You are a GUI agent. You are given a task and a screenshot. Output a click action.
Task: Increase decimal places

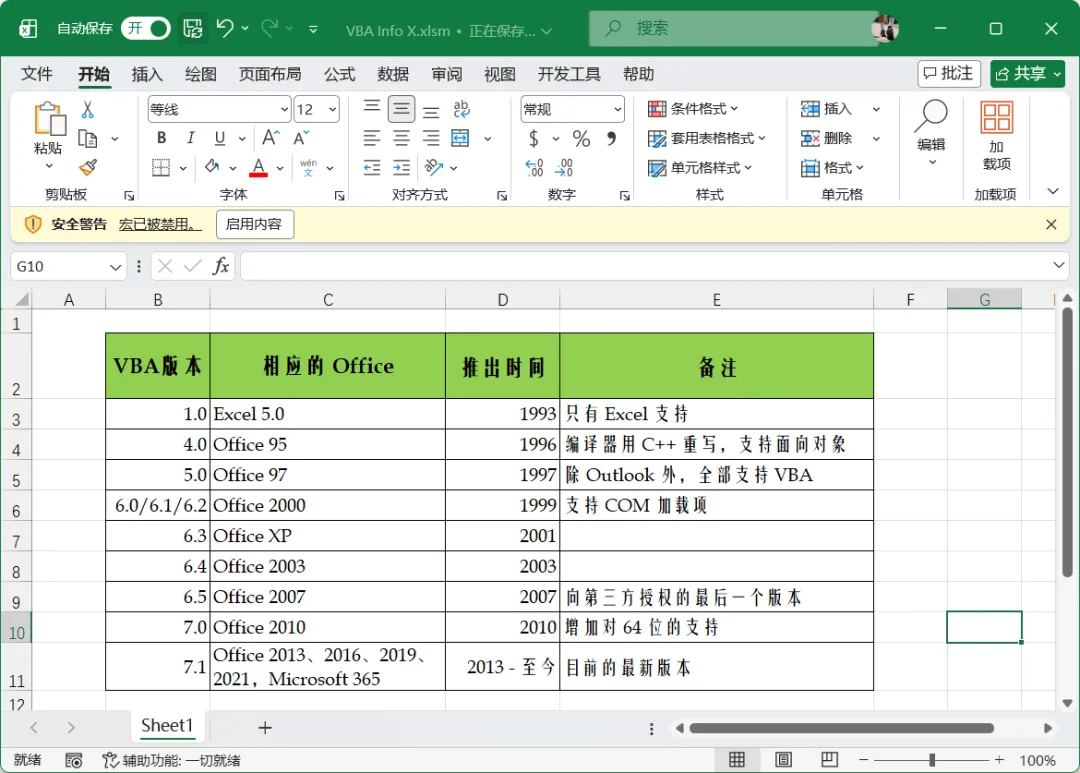(x=534, y=167)
